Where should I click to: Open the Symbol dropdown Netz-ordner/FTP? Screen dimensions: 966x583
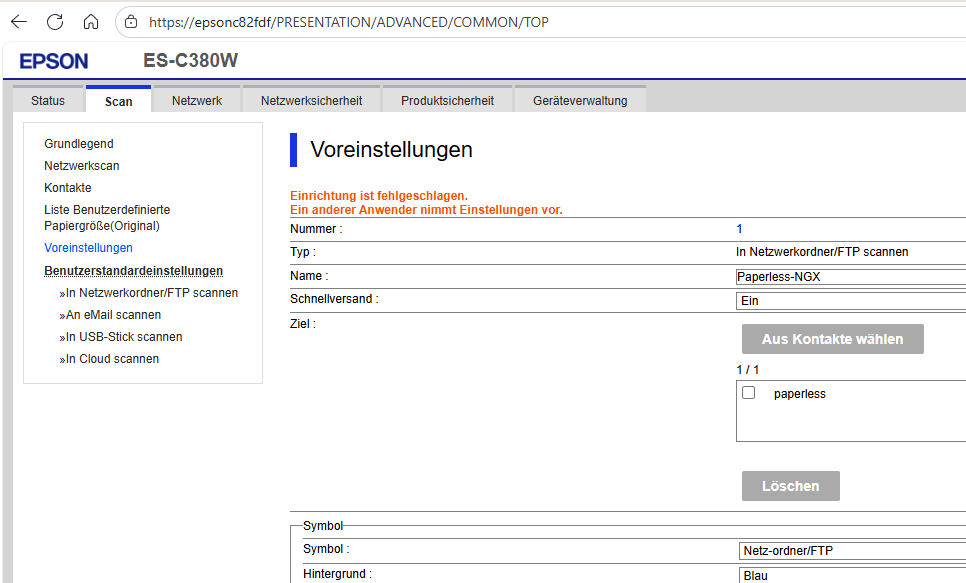(x=850, y=550)
